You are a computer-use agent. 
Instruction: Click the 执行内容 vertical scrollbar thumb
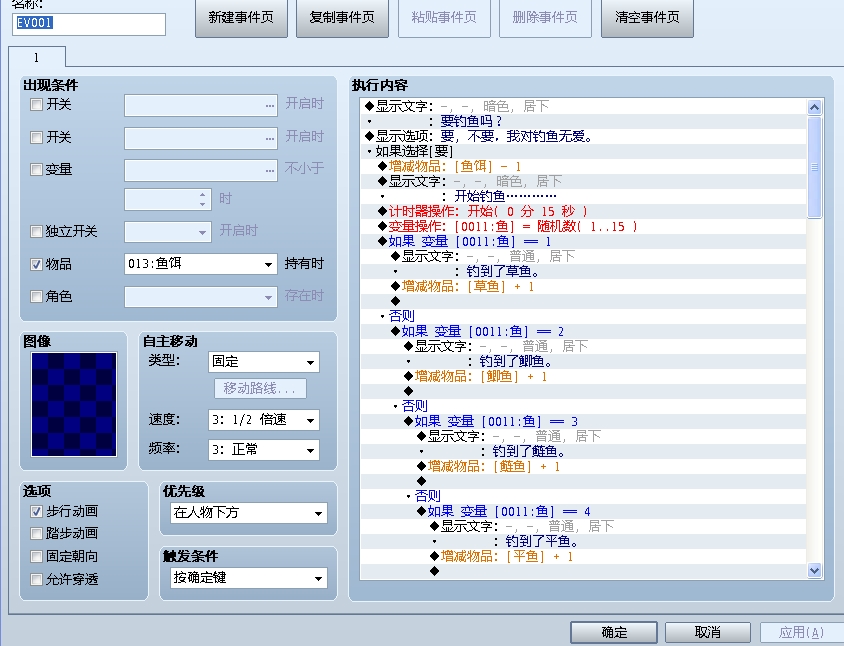pyautogui.click(x=814, y=167)
